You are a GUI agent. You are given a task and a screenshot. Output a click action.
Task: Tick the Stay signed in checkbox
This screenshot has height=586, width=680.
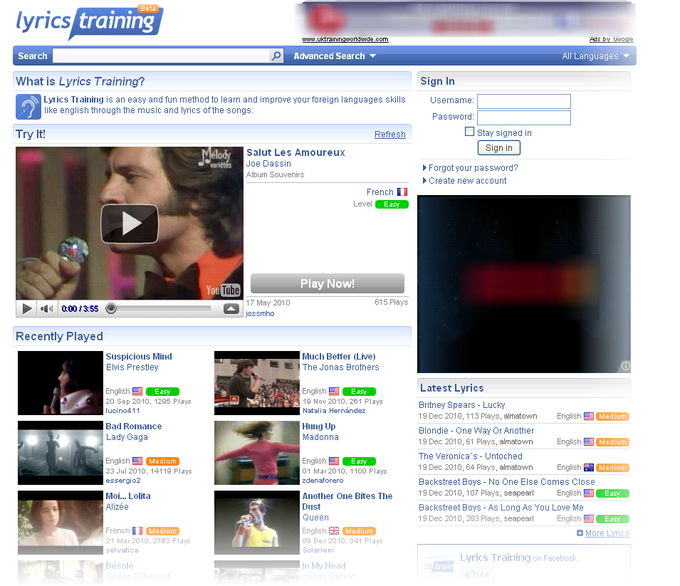point(469,131)
